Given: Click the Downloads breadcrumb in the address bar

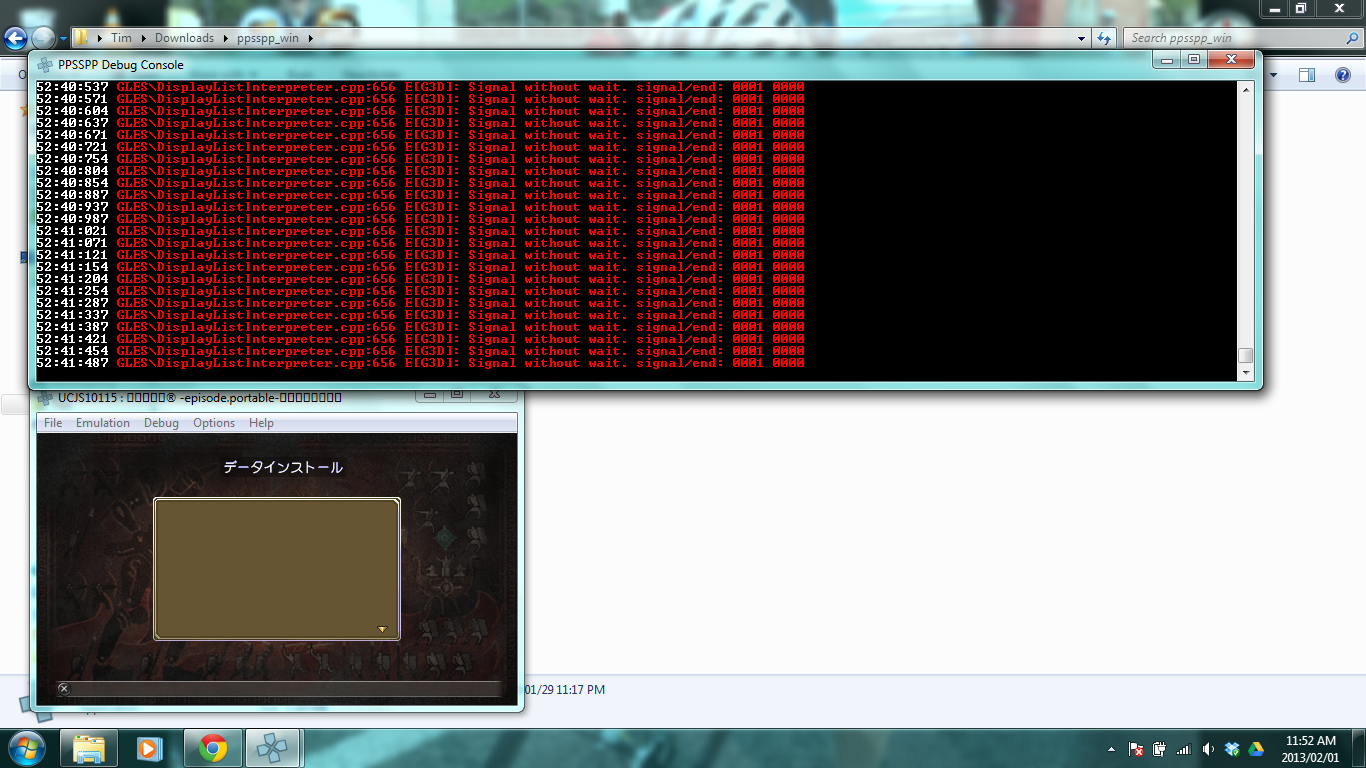Looking at the screenshot, I should [184, 38].
